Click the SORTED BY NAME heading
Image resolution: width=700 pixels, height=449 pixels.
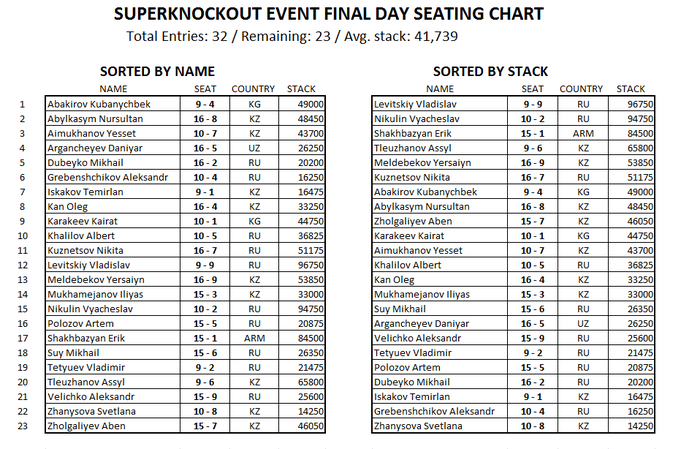coord(157,71)
